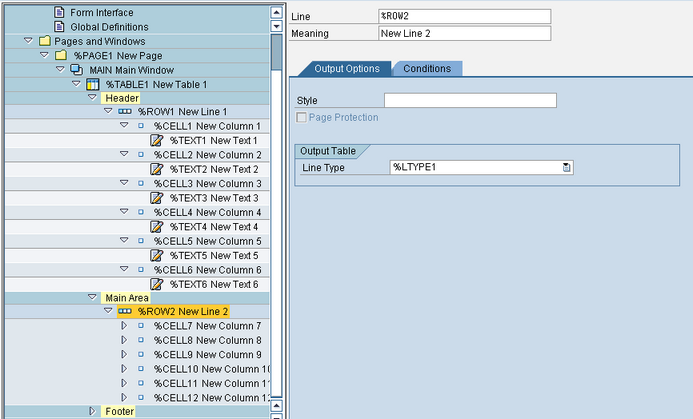Click the %TEXT1 text edit icon
This screenshot has width=693, height=419.
[156, 140]
